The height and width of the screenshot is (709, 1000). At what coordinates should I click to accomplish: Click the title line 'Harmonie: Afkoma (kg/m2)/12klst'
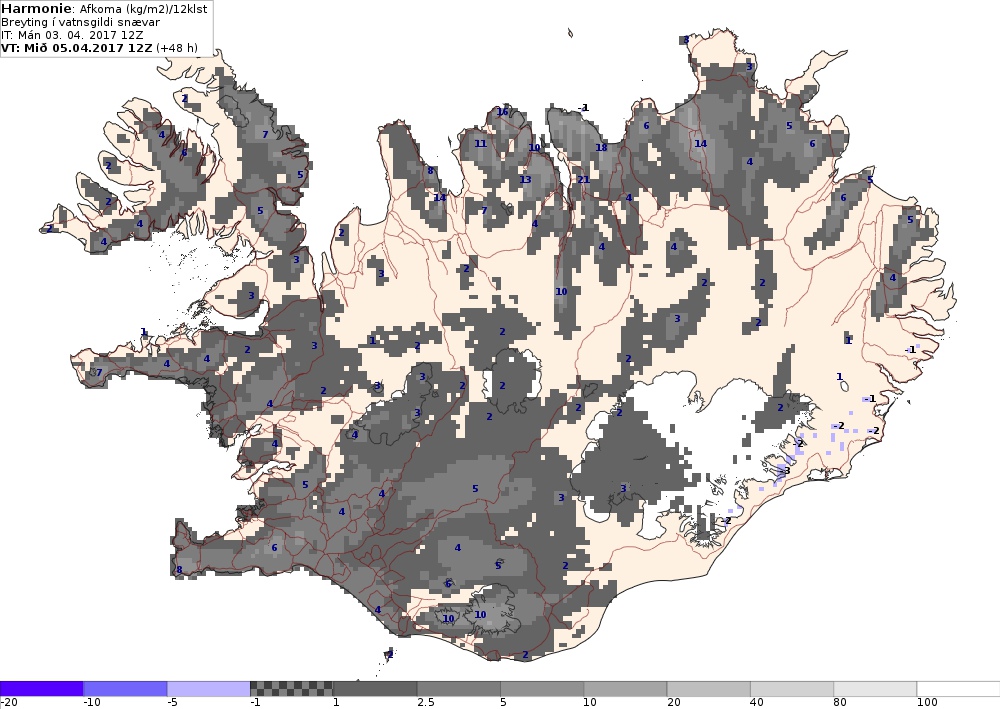click(104, 8)
